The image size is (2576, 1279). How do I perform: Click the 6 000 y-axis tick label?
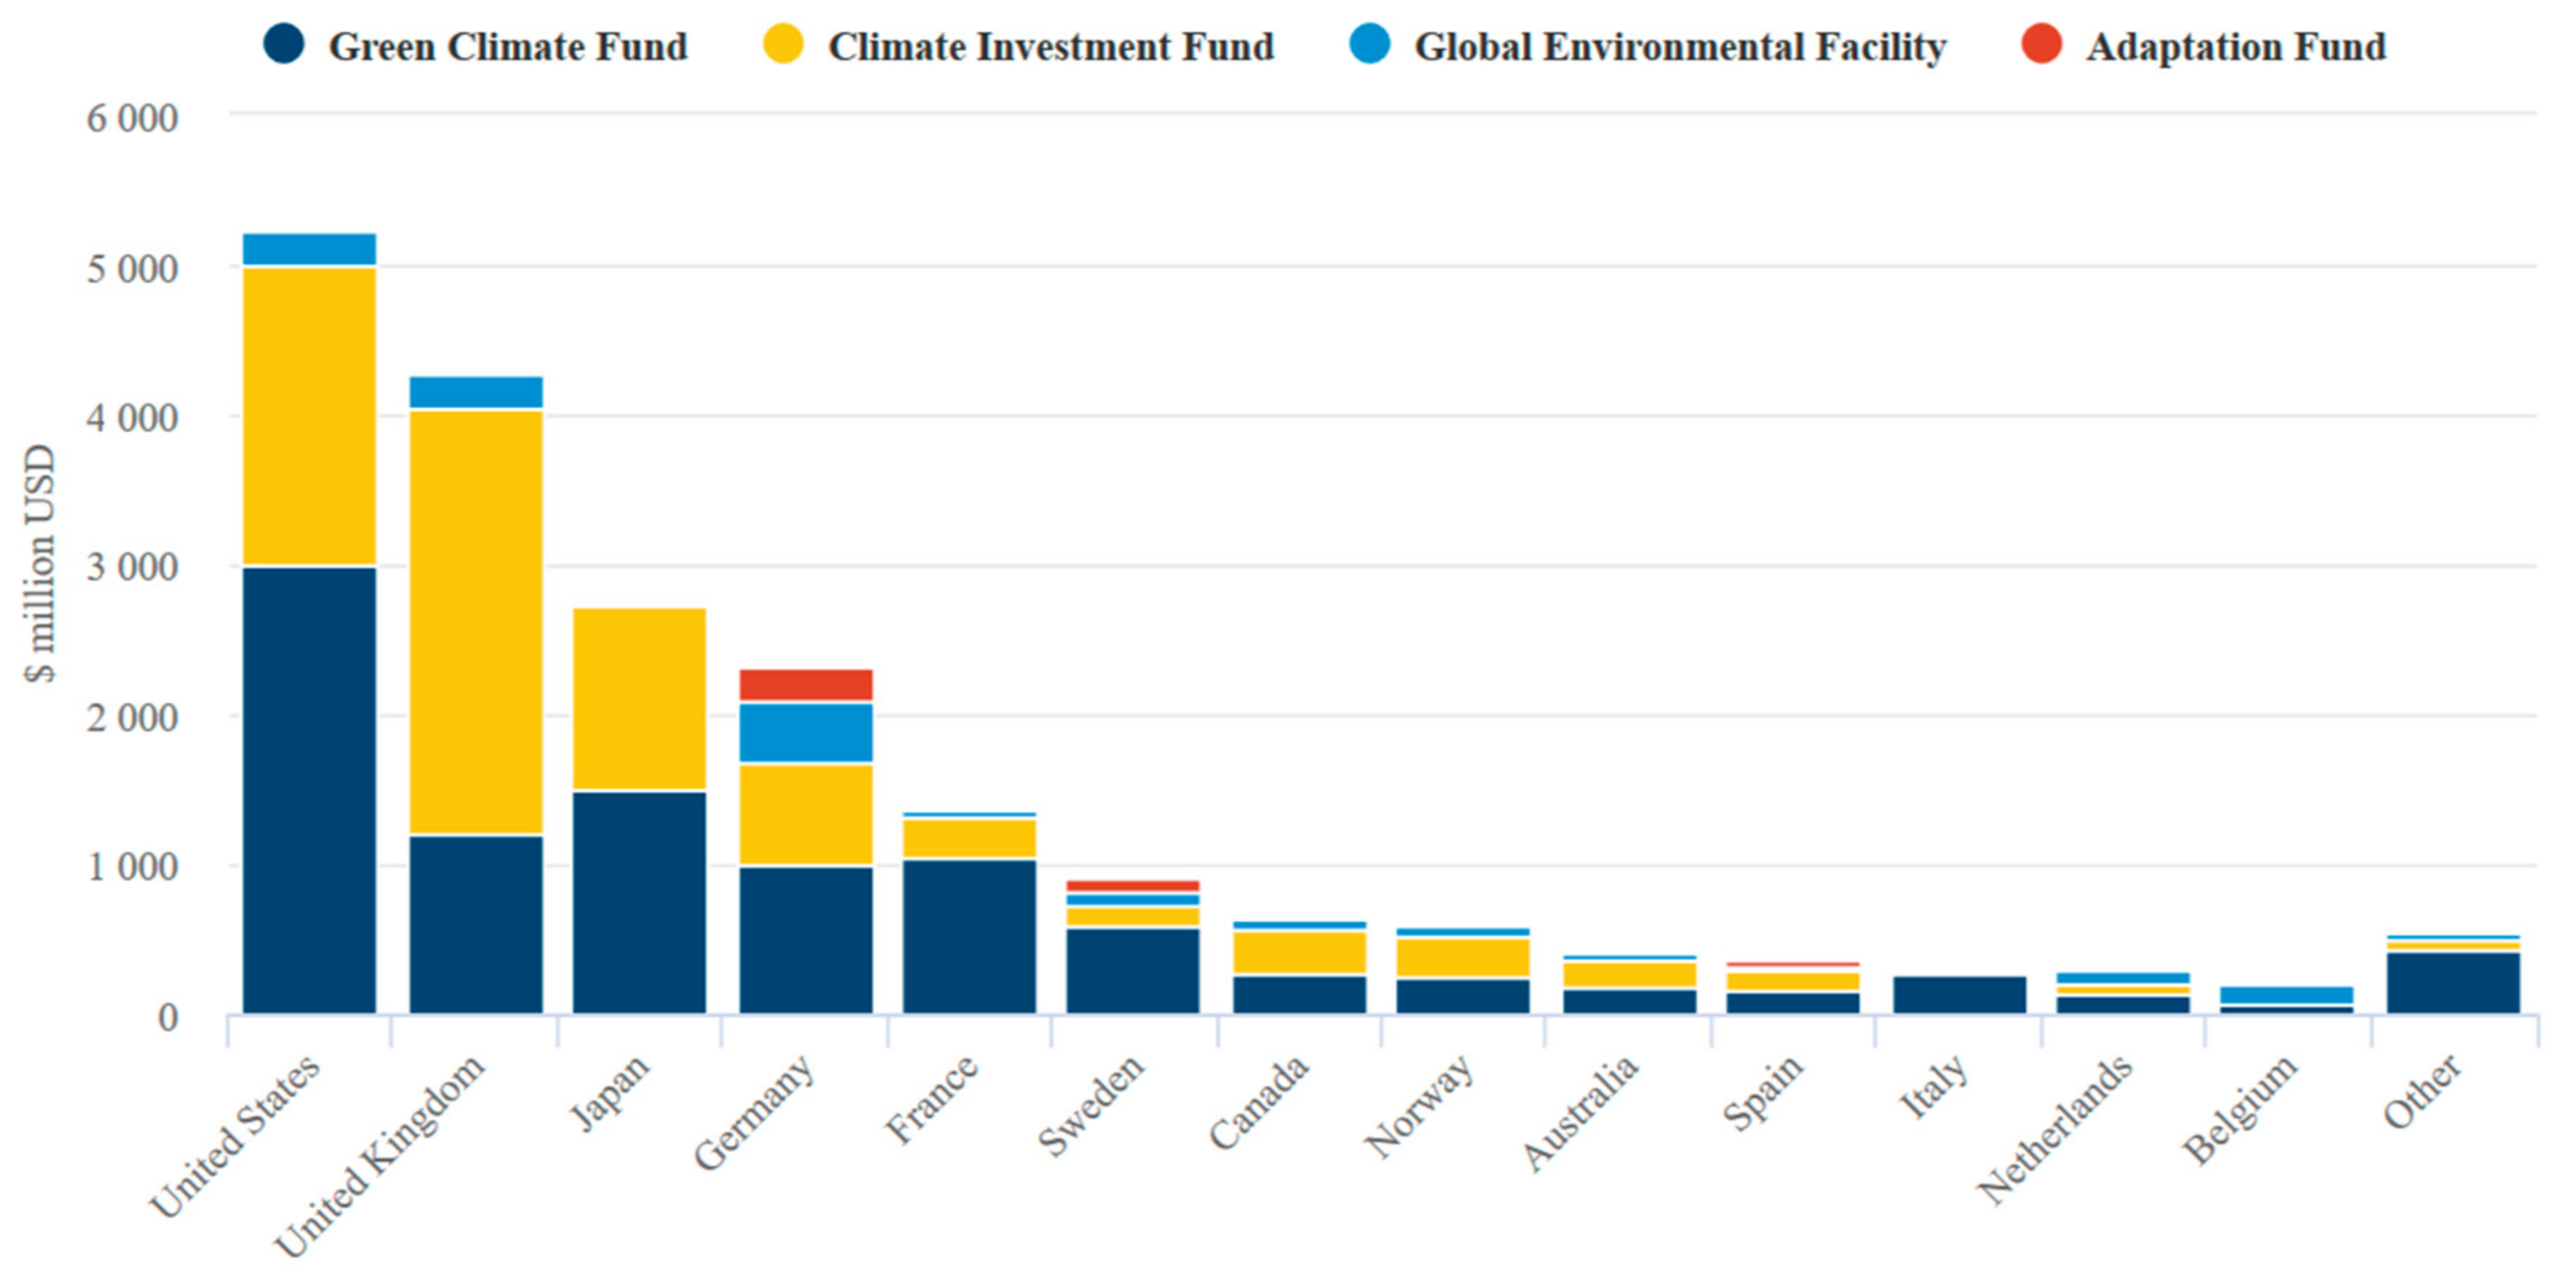click(131, 118)
